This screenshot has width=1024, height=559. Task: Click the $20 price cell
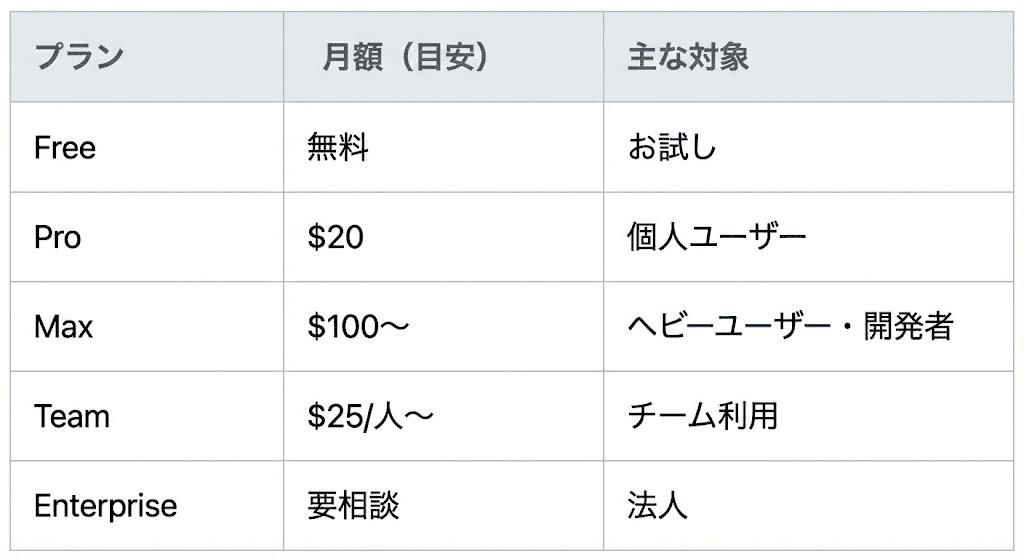(x=336, y=238)
